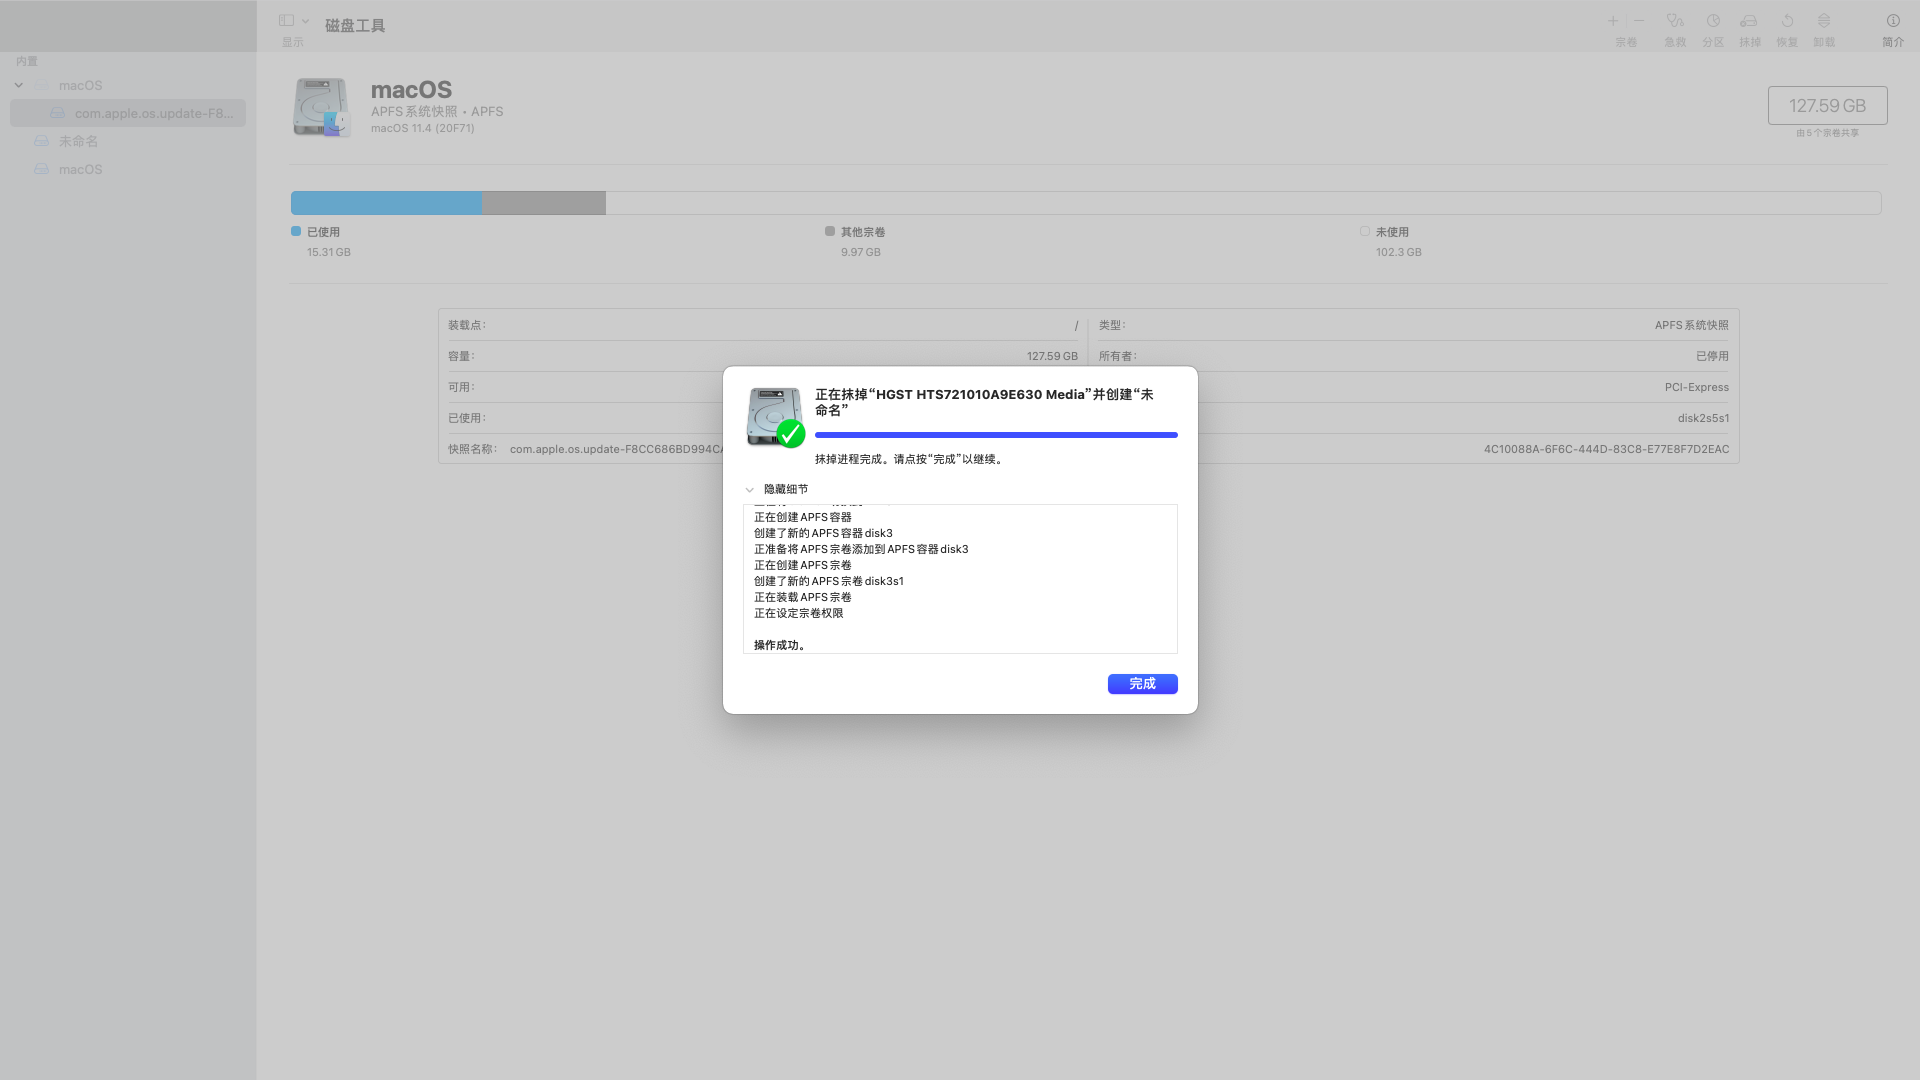Select the com.apple.os.update snapshot in sidebar
The height and width of the screenshot is (1080, 1920).
tap(152, 113)
